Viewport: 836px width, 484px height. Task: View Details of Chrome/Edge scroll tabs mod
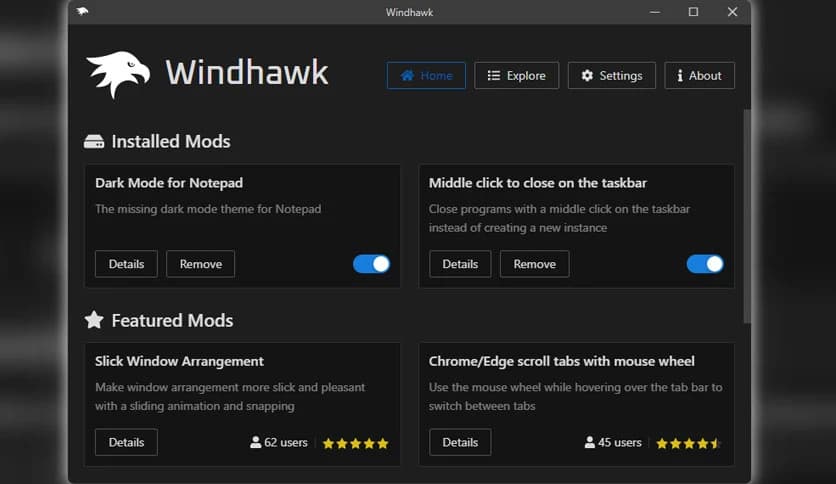point(460,442)
